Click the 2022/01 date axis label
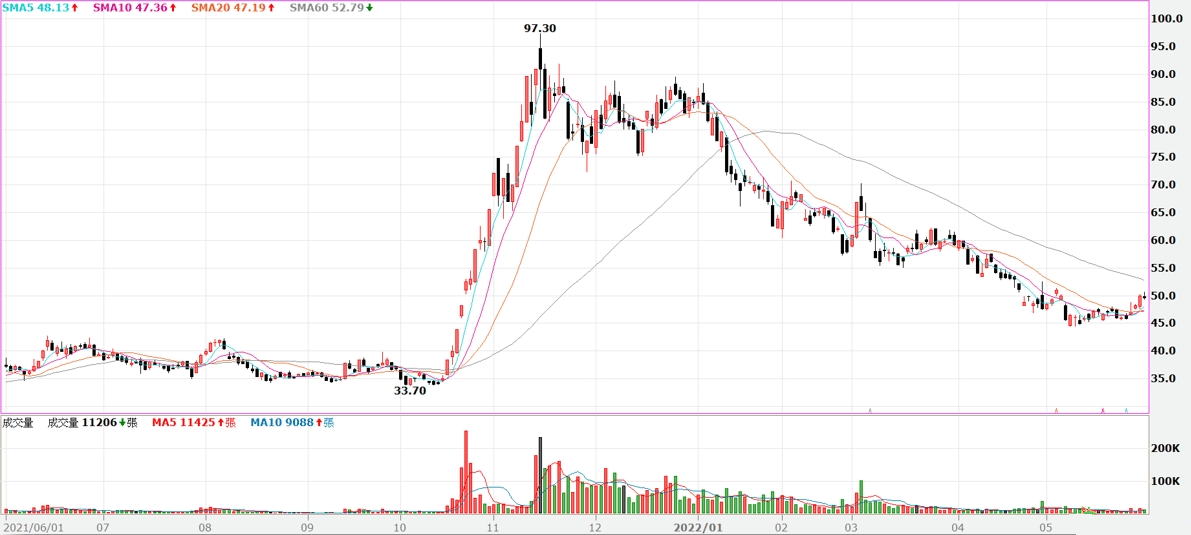 [697, 526]
